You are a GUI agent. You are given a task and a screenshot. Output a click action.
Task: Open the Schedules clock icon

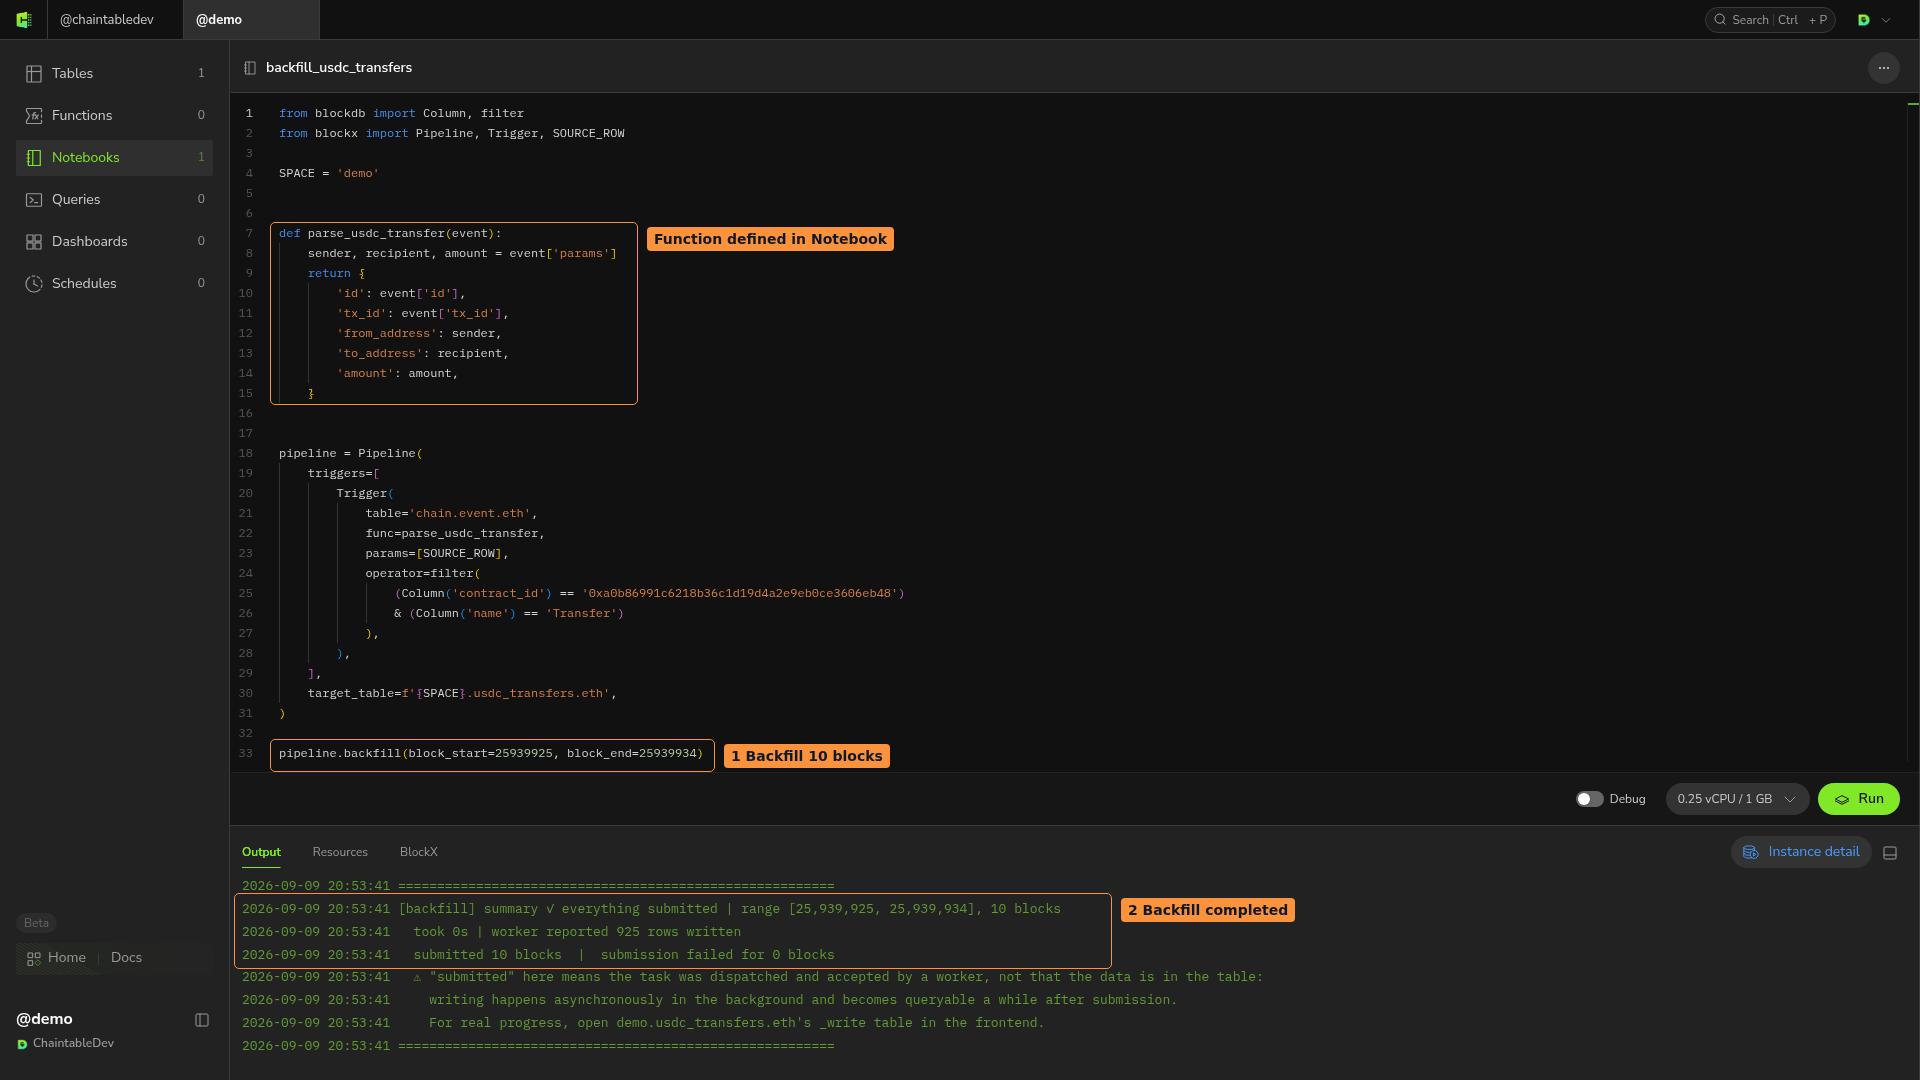[34, 284]
